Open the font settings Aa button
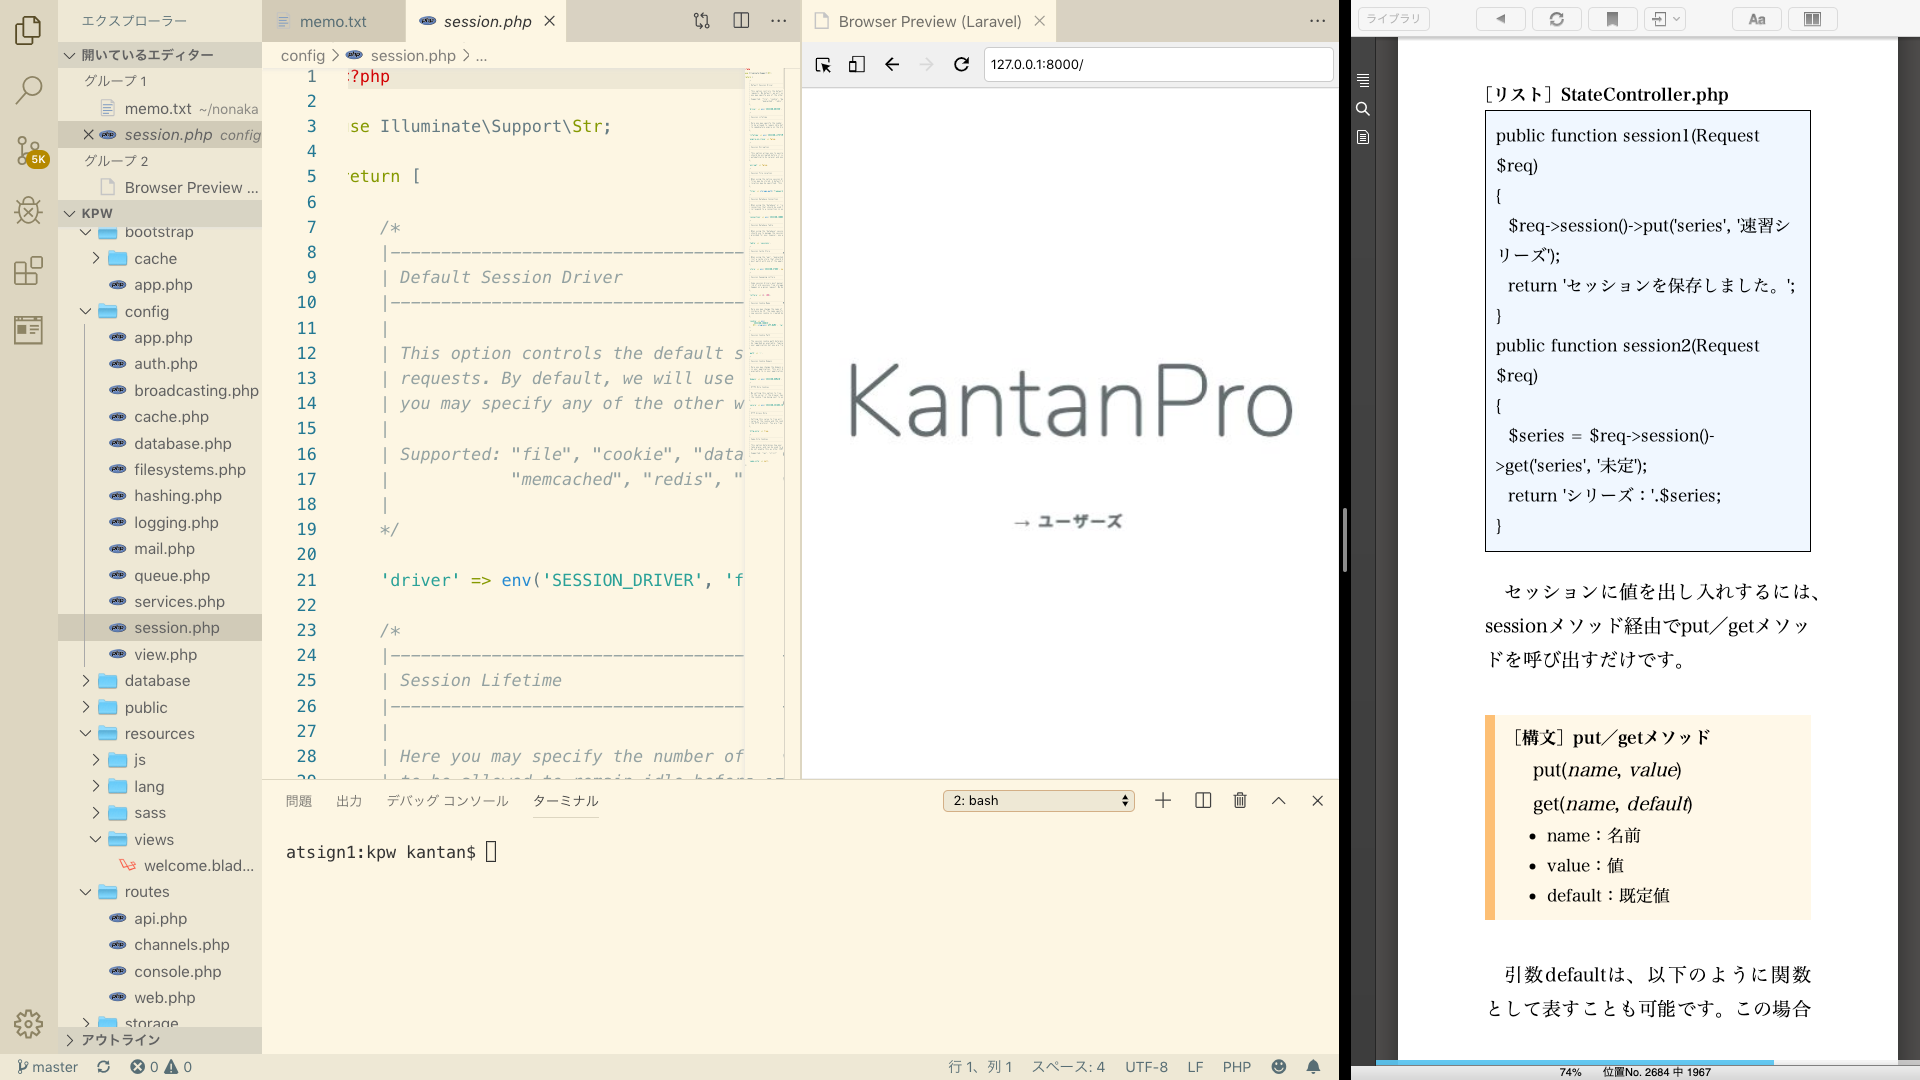Viewport: 1920px width, 1080px height. (x=1757, y=19)
